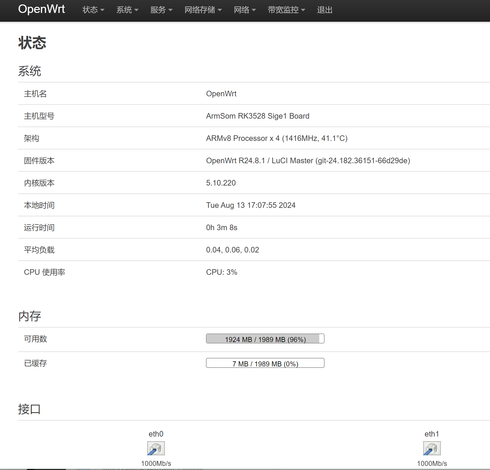This screenshot has width=490, height=470.
Task: Click the eth0 interface name
Action: [x=156, y=434]
